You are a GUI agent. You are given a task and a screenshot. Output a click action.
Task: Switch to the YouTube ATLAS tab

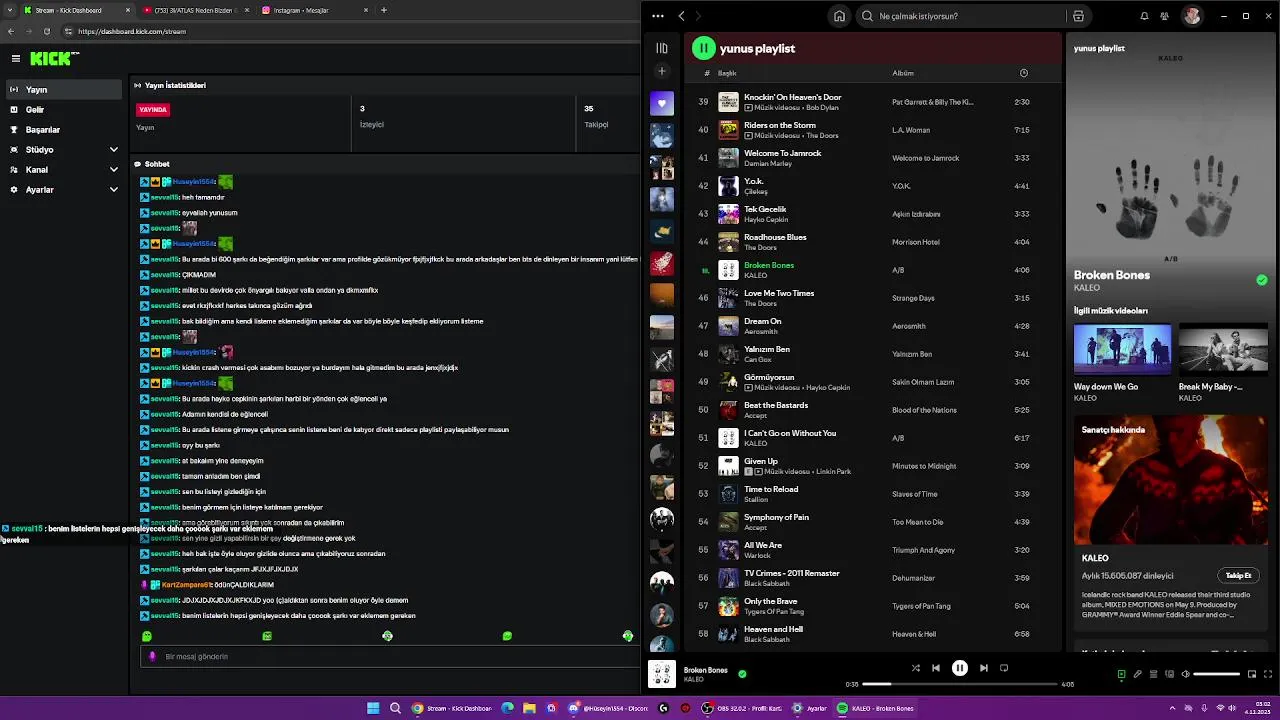(194, 10)
